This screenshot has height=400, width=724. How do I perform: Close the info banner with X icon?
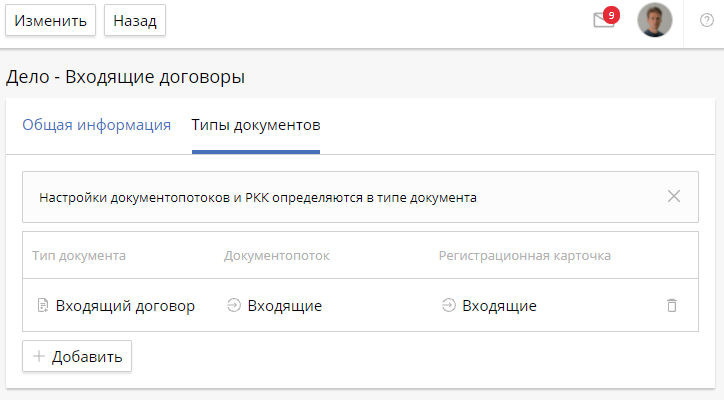pos(674,196)
